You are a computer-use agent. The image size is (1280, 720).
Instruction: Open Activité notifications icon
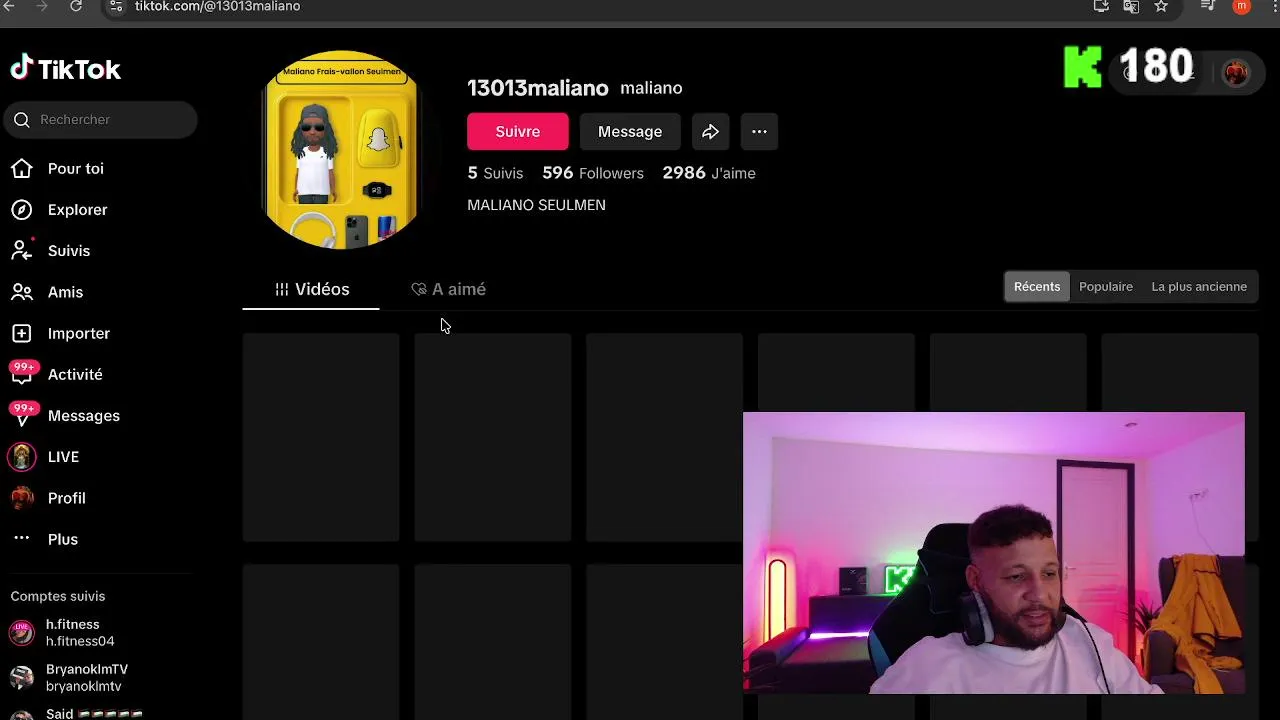[22, 374]
